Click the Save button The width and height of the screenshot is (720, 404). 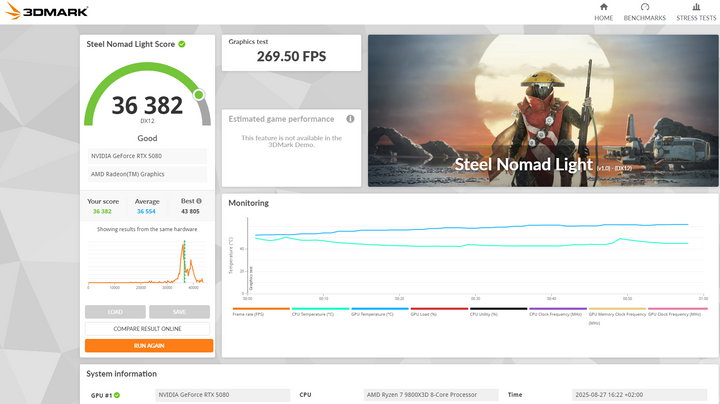click(180, 312)
